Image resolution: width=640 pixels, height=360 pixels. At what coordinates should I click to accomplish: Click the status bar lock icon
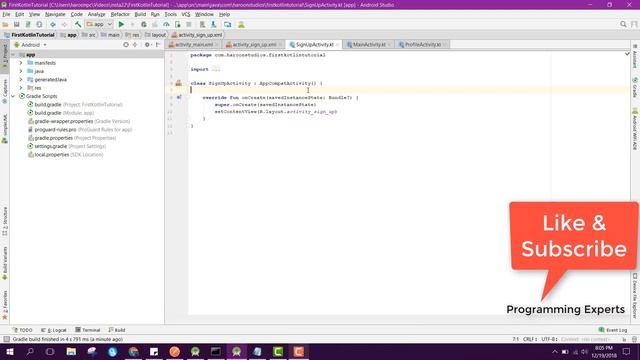(624, 339)
